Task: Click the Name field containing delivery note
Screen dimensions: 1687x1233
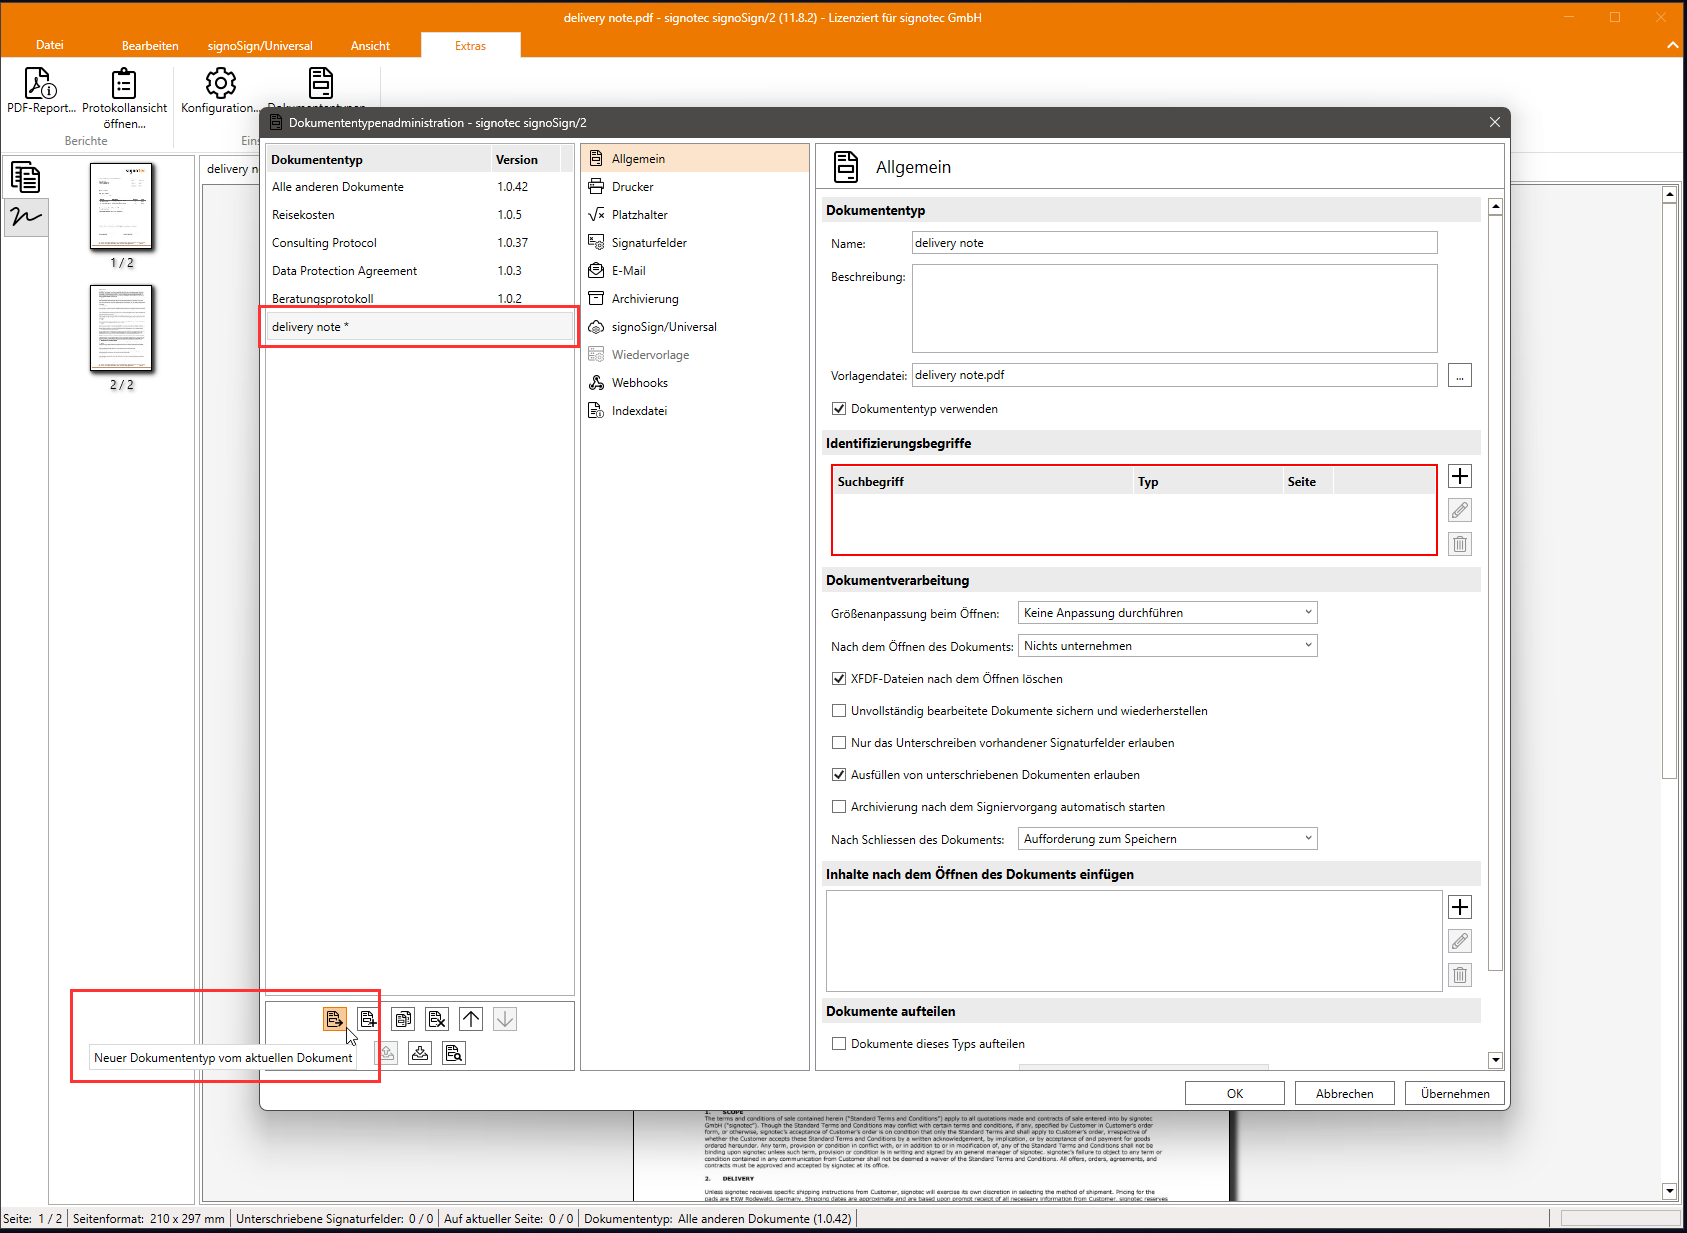Action: (1174, 243)
